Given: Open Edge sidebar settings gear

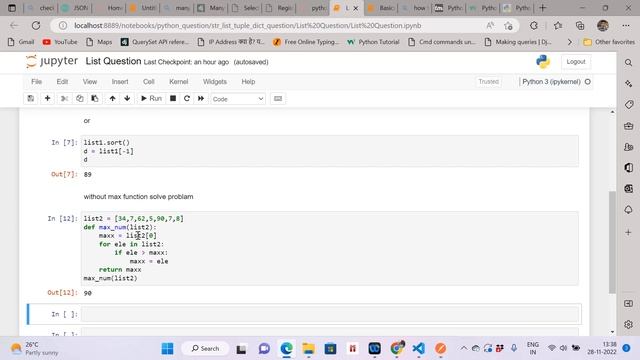Looking at the screenshot, I should (629, 324).
